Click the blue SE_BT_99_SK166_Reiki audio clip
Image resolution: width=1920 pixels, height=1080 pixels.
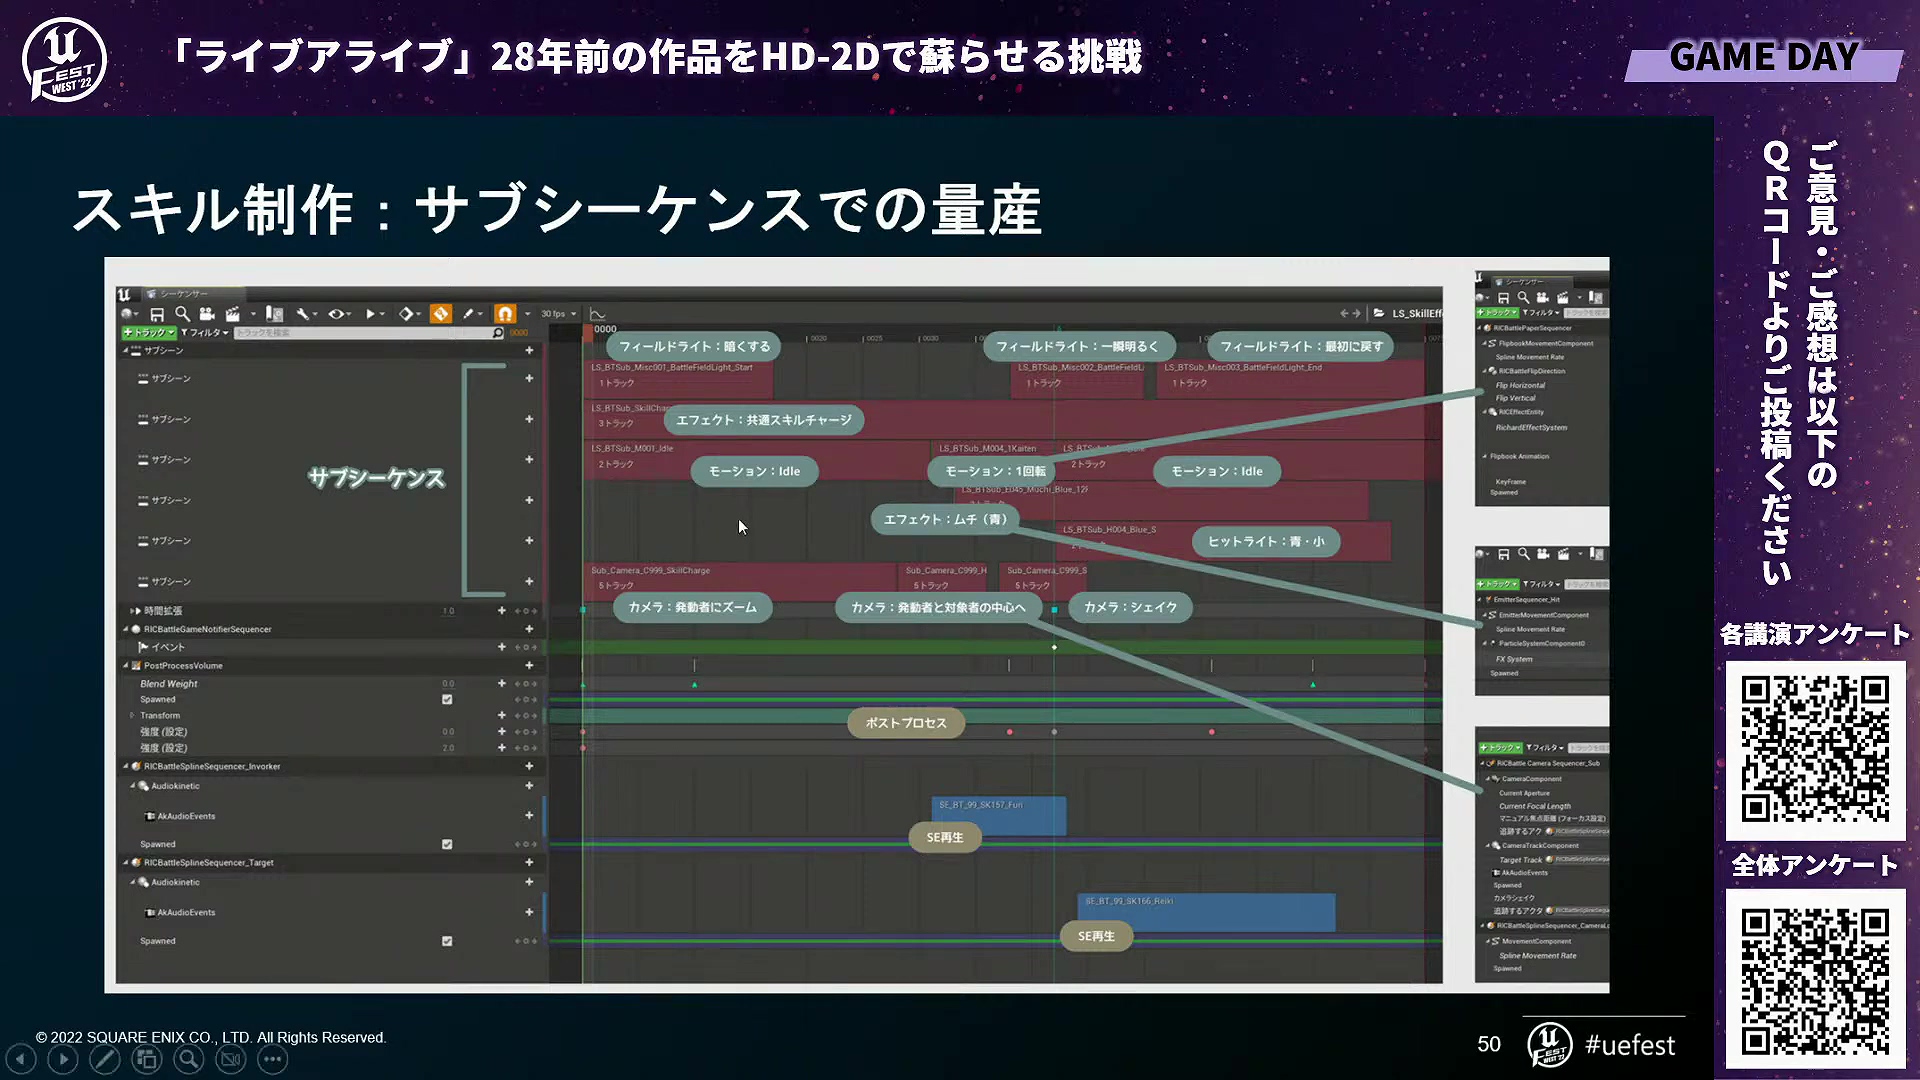pyautogui.click(x=1205, y=914)
